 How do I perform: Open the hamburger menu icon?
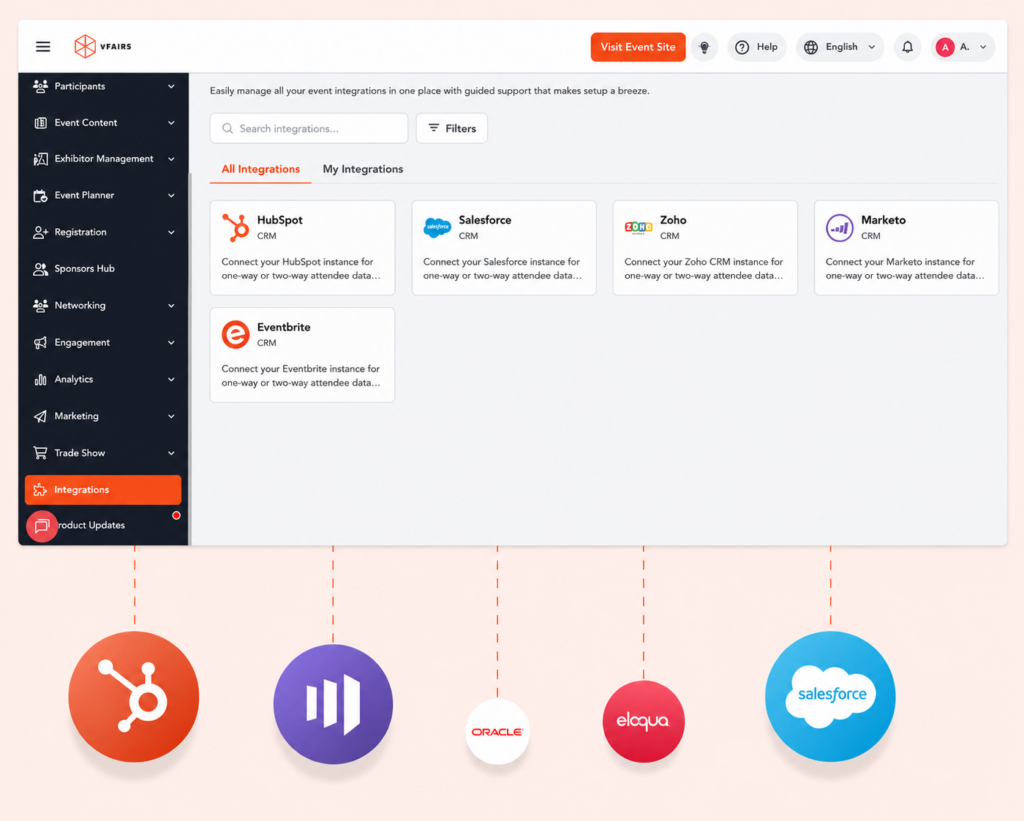coord(43,46)
